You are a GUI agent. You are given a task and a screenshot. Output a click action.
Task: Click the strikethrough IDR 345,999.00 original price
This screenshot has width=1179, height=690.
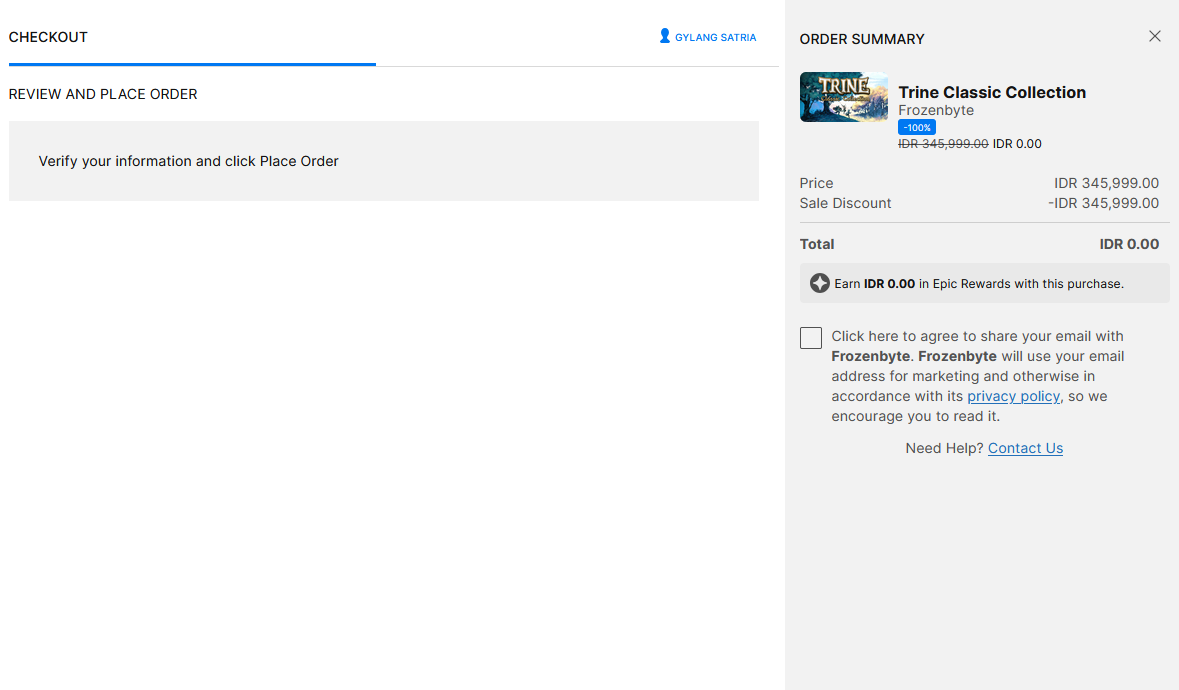coord(943,144)
